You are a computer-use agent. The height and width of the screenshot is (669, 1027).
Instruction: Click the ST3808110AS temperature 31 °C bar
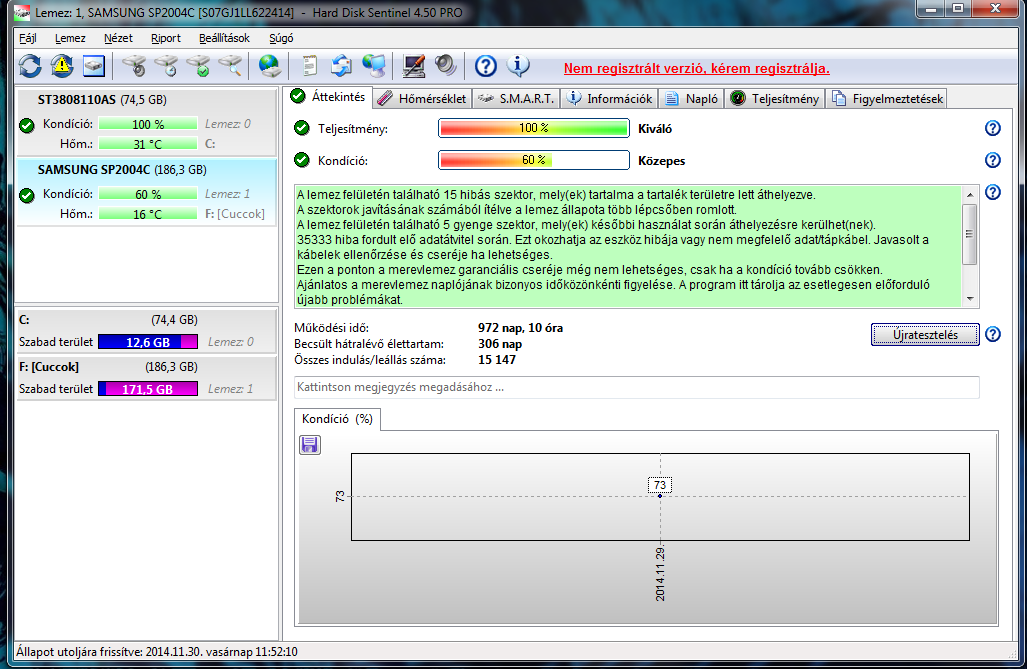coord(148,143)
